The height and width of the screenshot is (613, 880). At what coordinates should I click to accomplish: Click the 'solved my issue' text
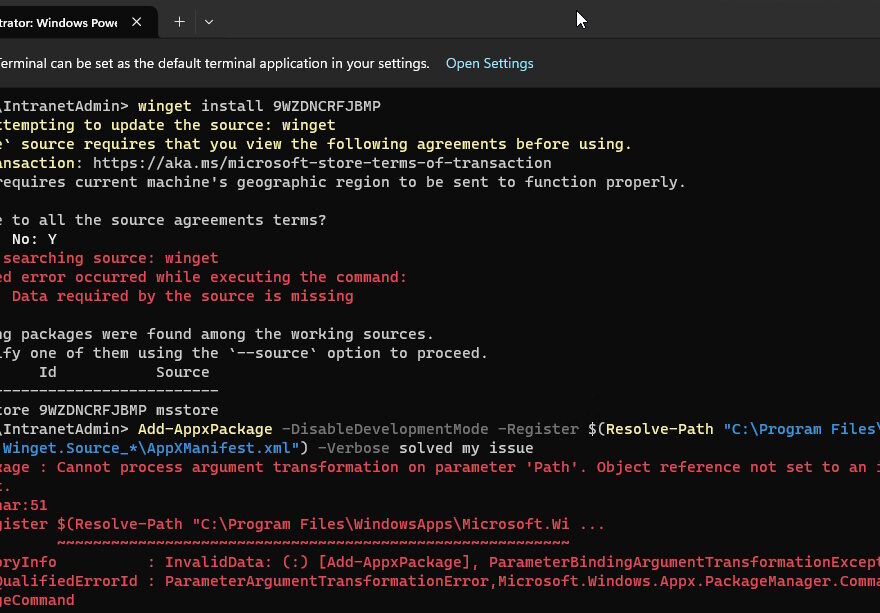tap(466, 447)
